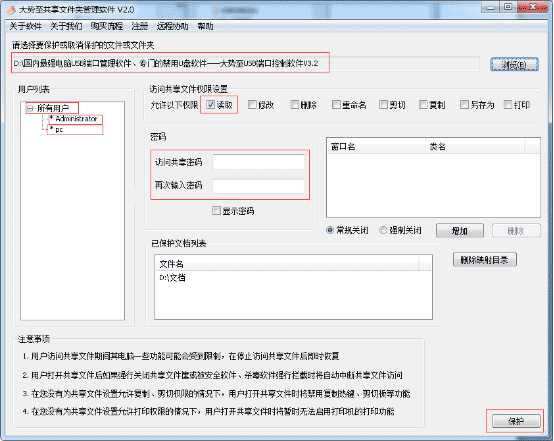The width and height of the screenshot is (554, 441).
Task: Open the 远程协助 menu
Action: (x=172, y=26)
